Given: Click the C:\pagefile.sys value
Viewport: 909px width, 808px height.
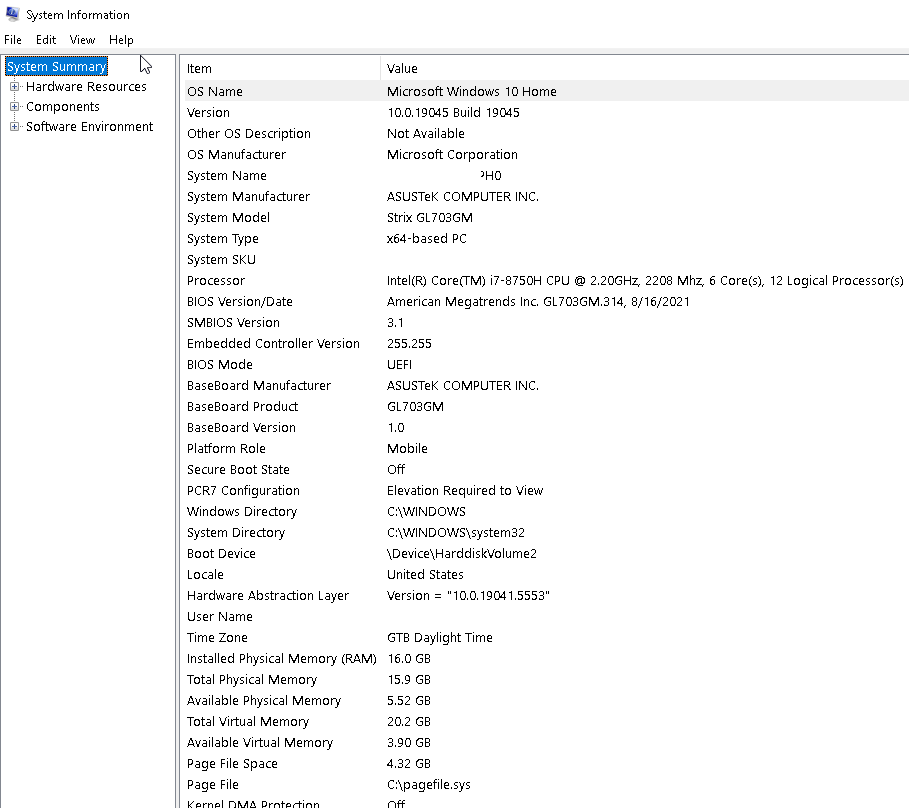Looking at the screenshot, I should pos(428,785).
